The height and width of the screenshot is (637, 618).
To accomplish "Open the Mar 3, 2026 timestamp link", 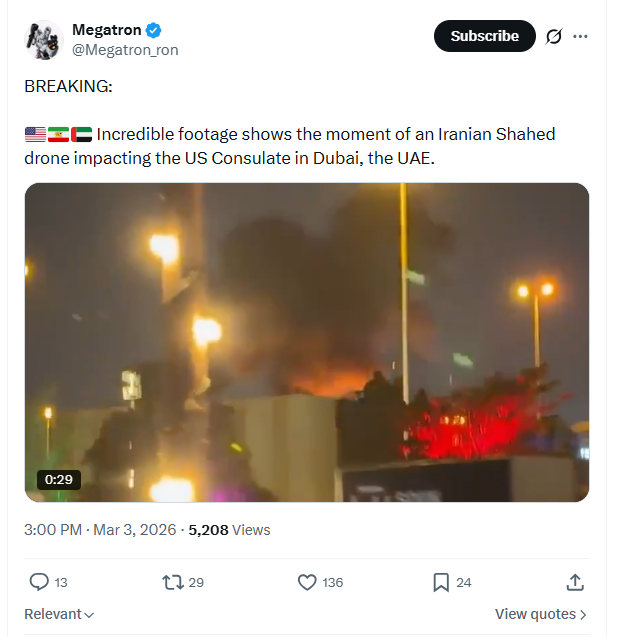I will pos(100,530).
